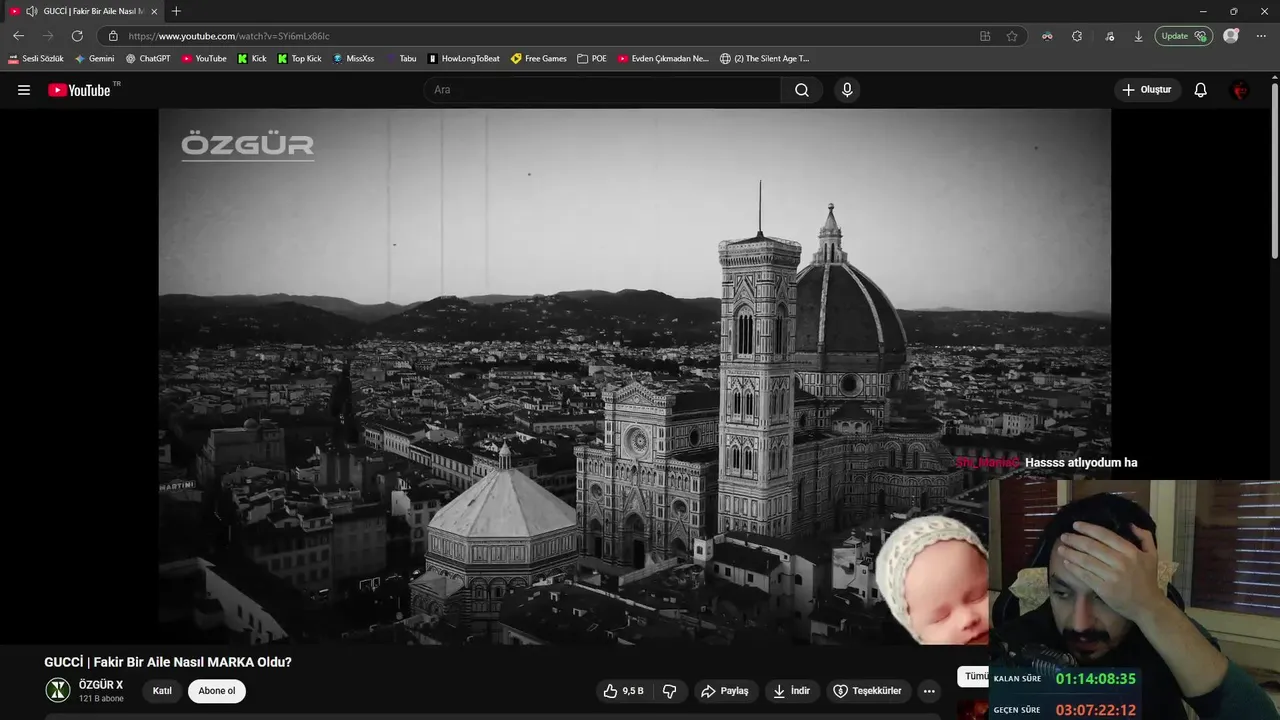Viewport: 1280px width, 720px height.
Task: Open the notifications bell
Action: 1201,90
